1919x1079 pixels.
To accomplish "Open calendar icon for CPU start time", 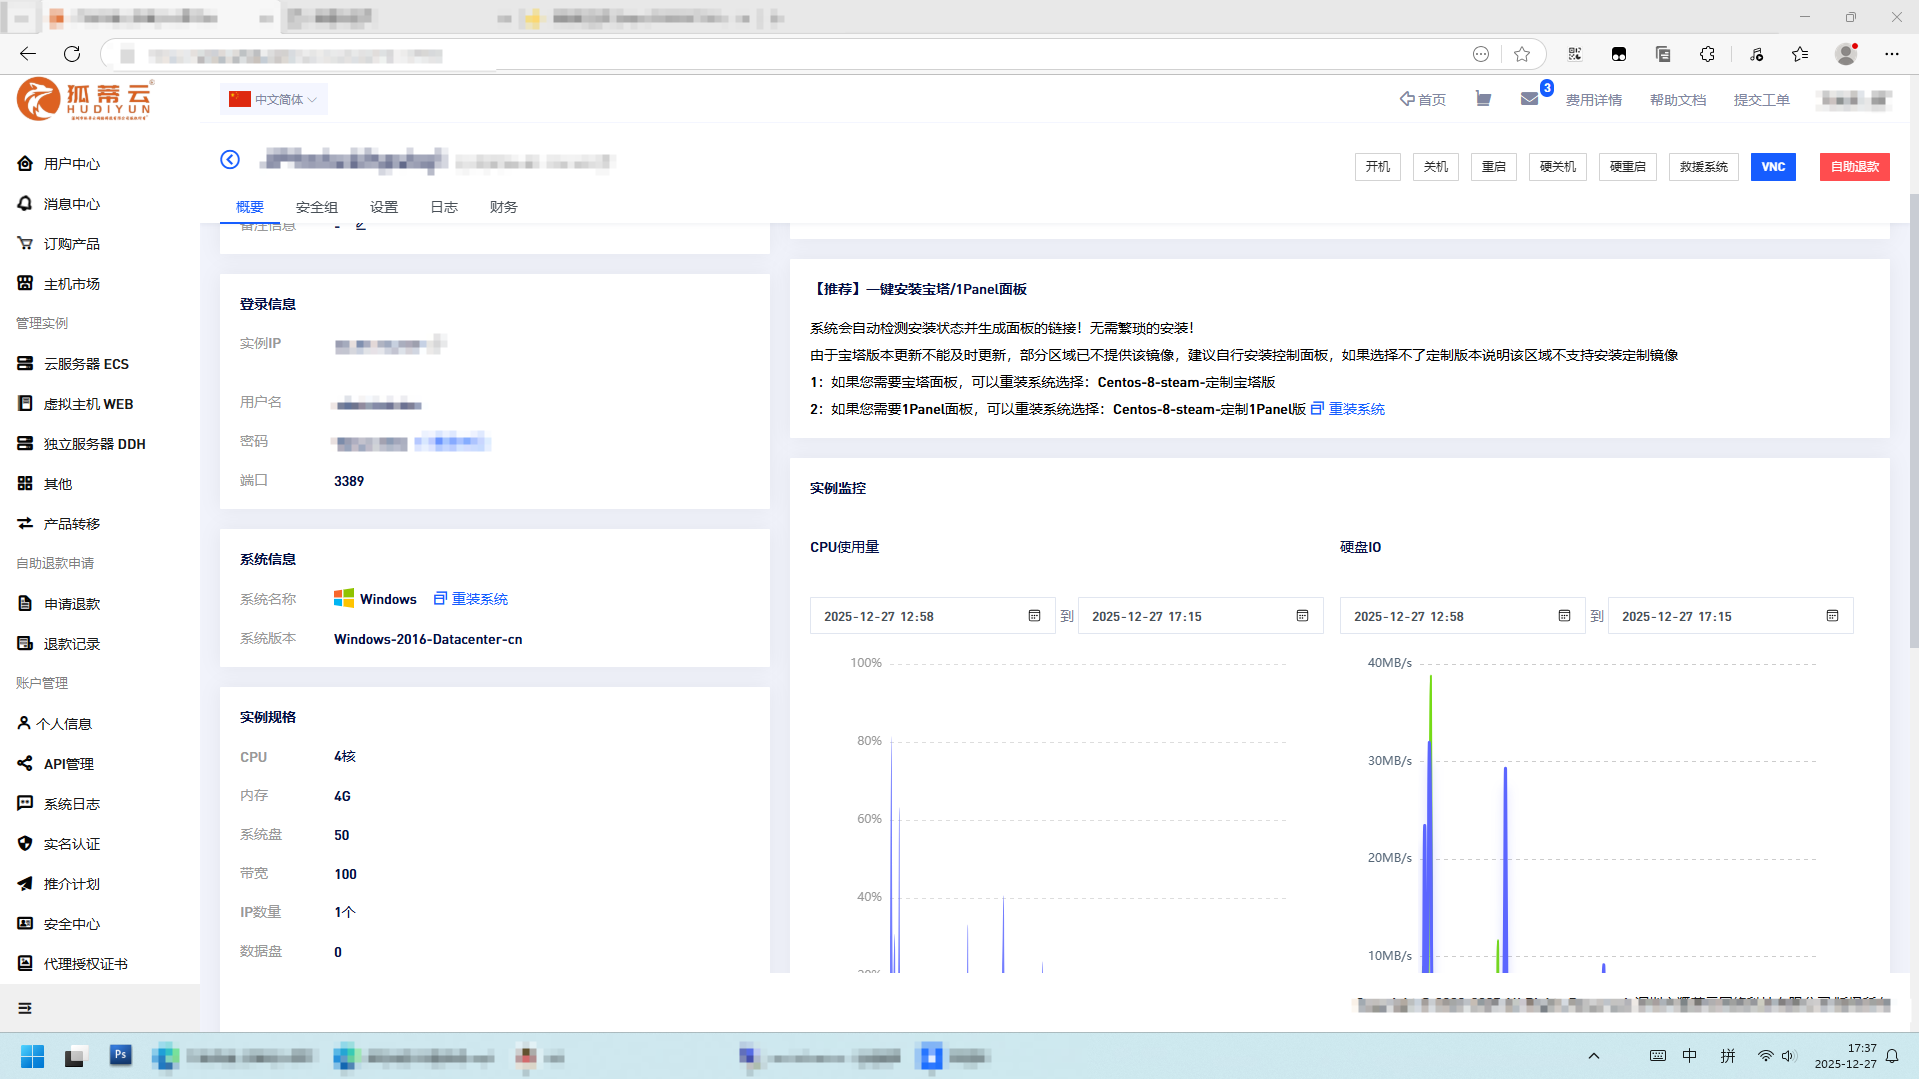I will click(1034, 616).
